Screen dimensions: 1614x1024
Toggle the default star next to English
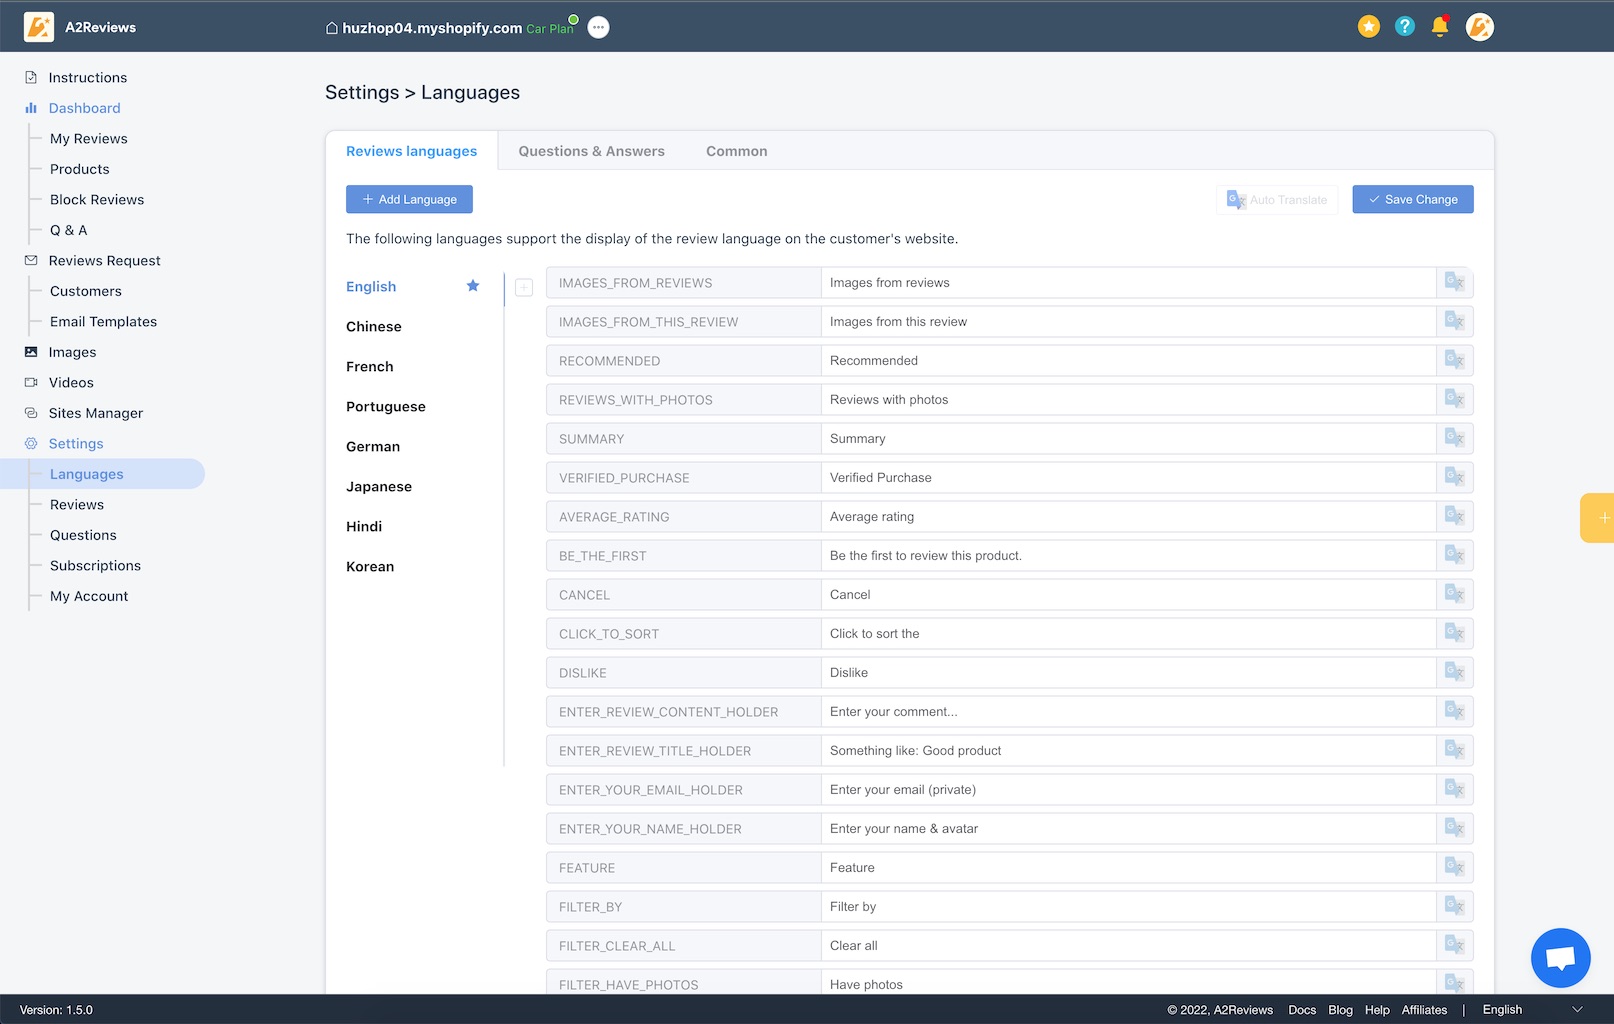[473, 286]
